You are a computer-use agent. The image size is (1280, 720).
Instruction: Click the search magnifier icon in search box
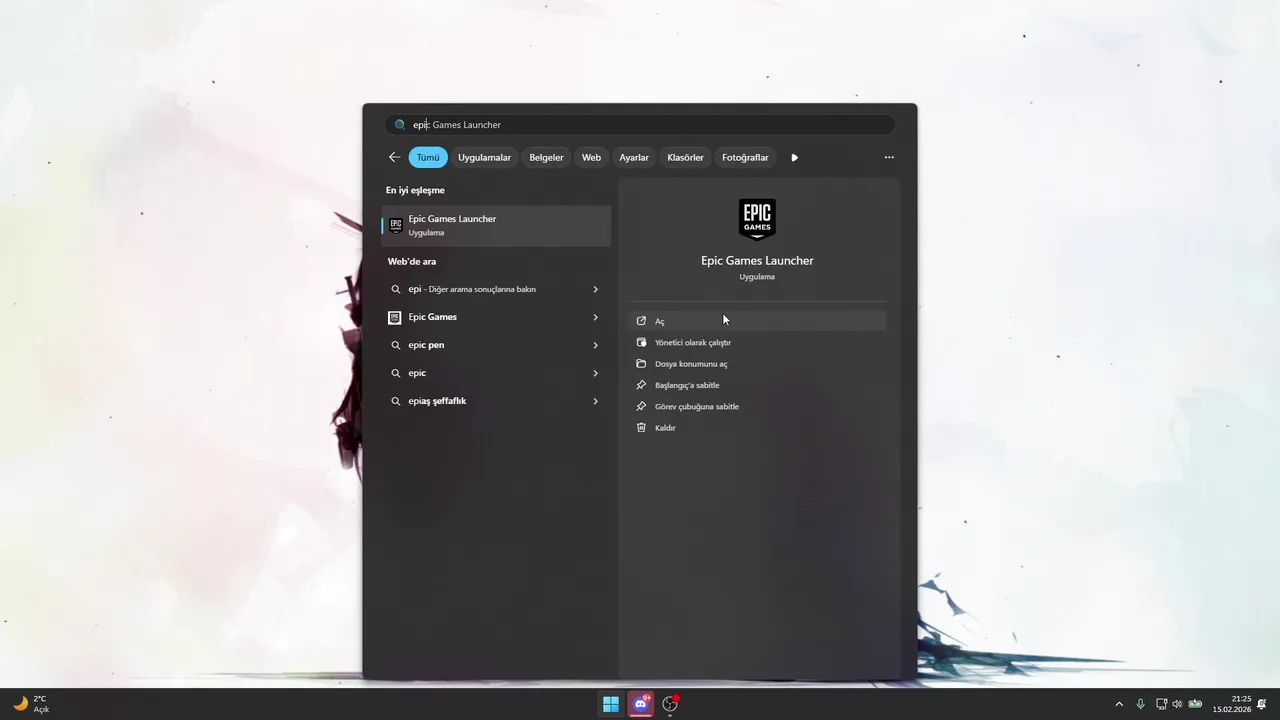click(400, 125)
